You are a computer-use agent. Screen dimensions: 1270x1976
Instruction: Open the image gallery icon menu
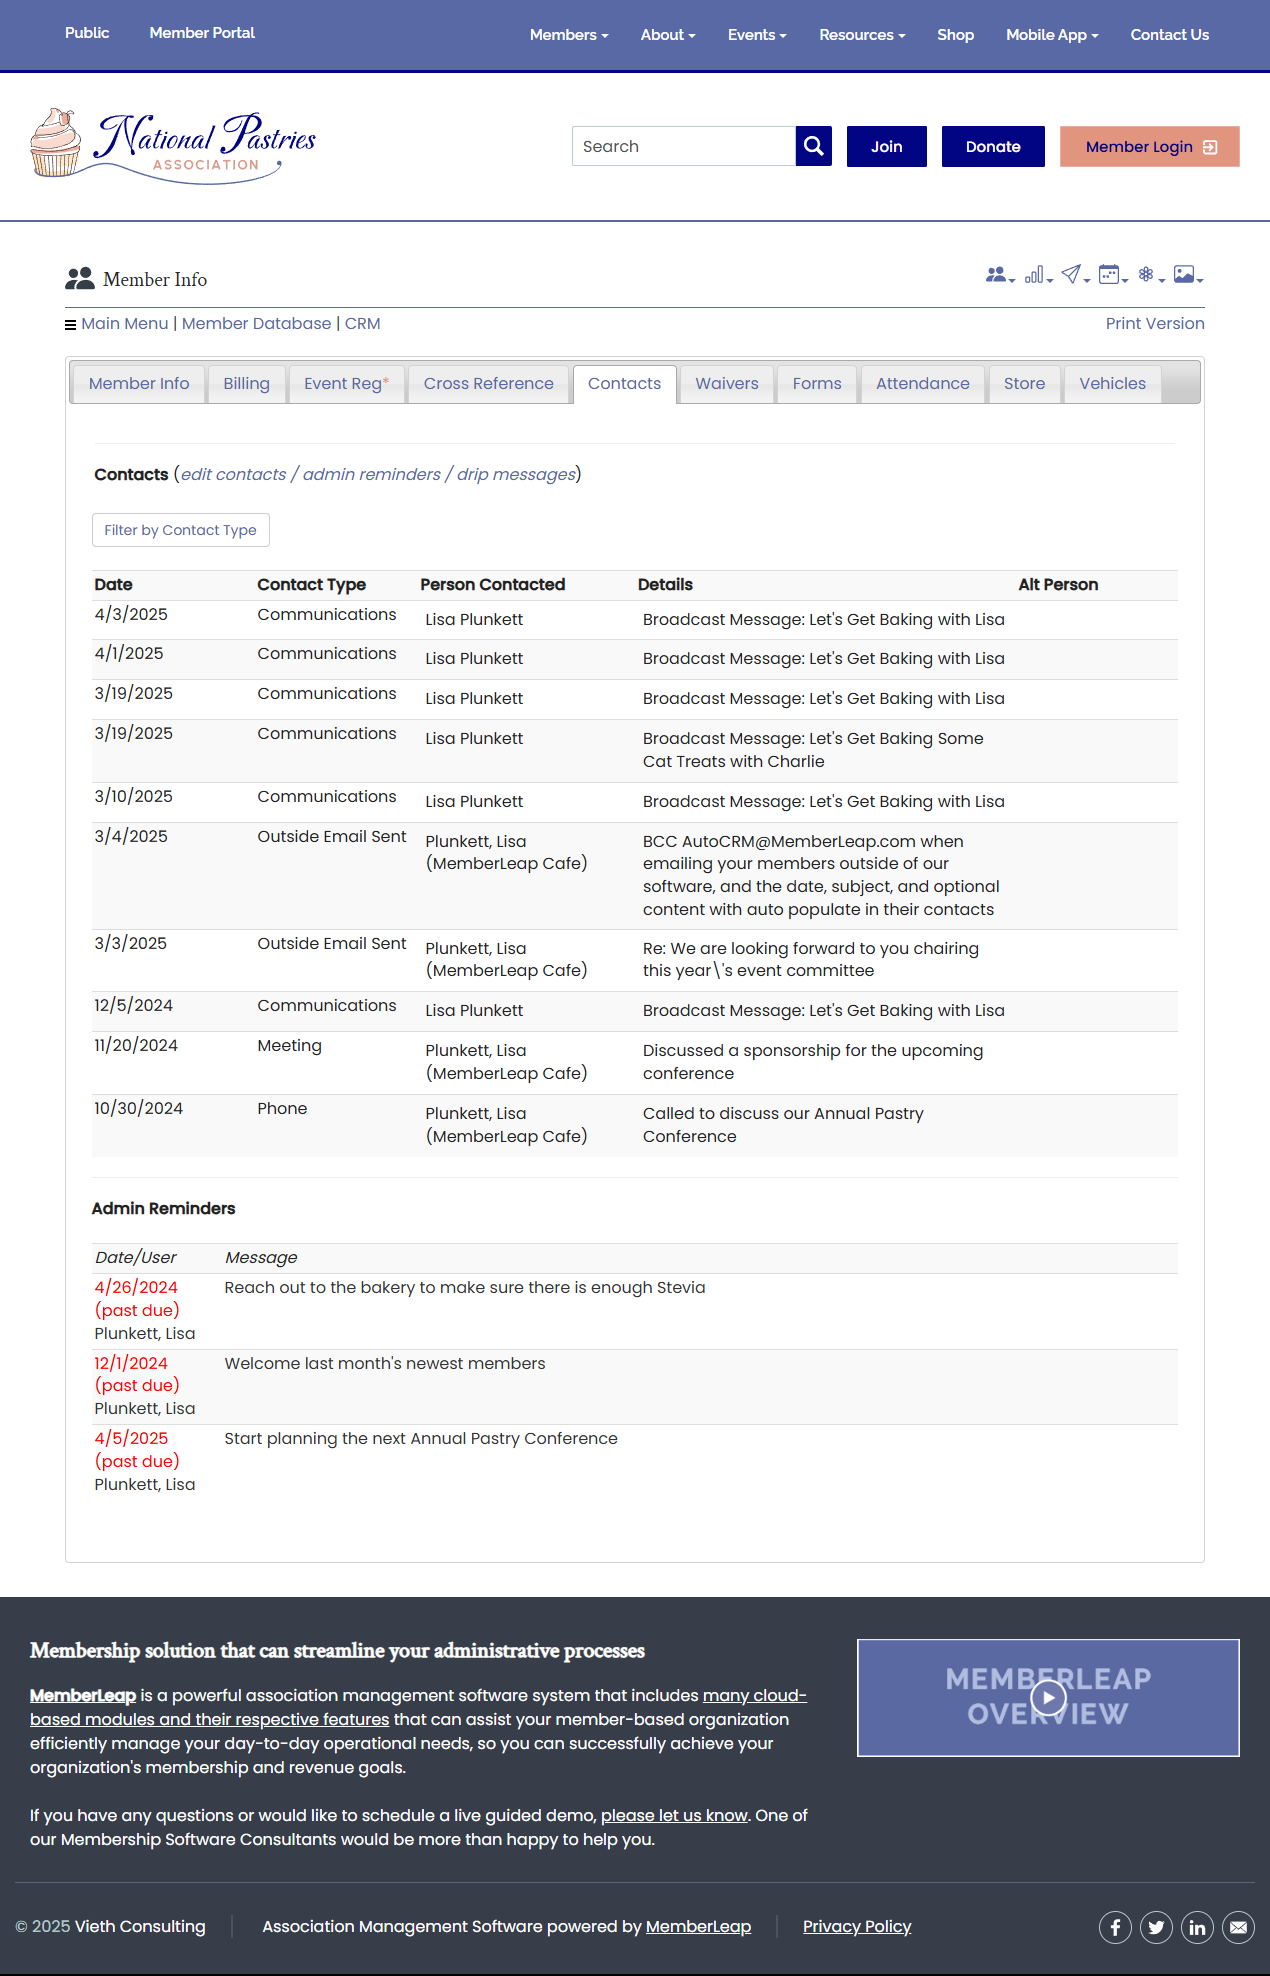[1187, 275]
